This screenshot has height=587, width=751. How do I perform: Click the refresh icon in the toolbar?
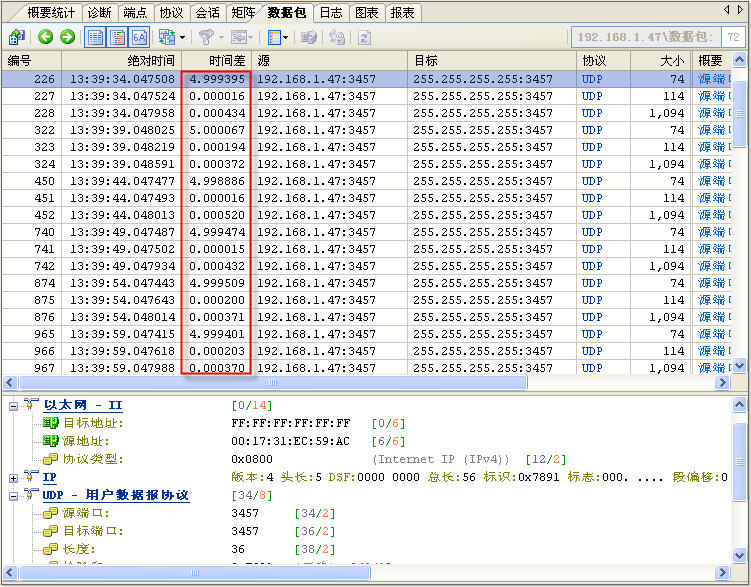(364, 37)
